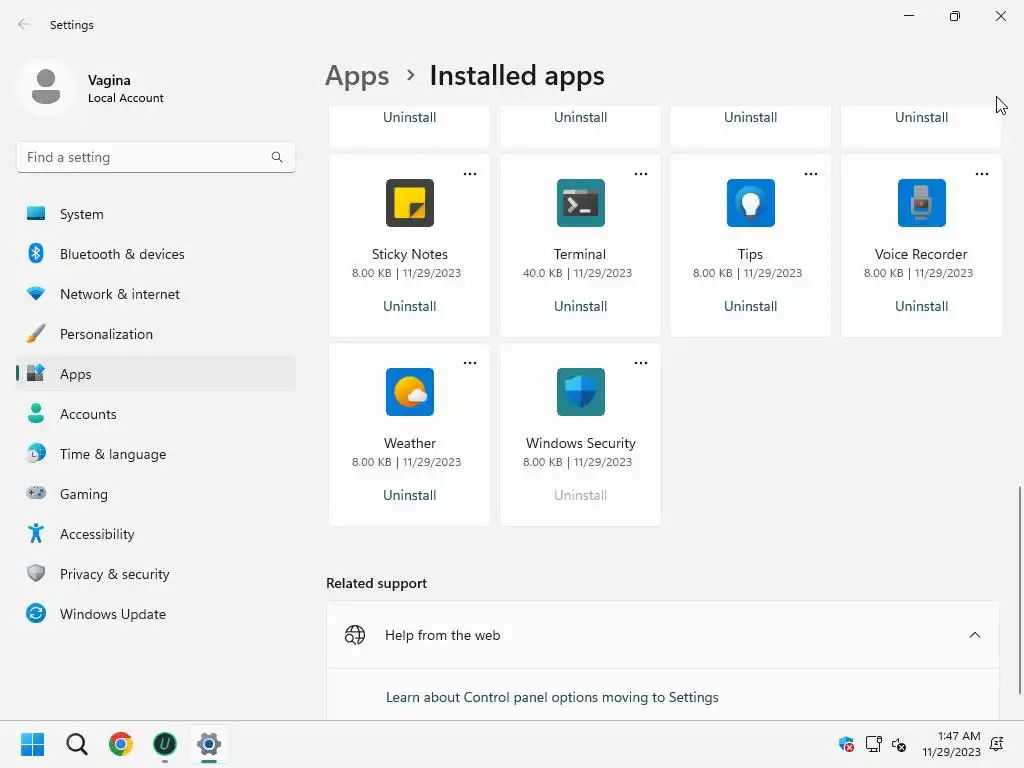Click the Weather app icon
The width and height of the screenshot is (1024, 768).
tap(409, 392)
